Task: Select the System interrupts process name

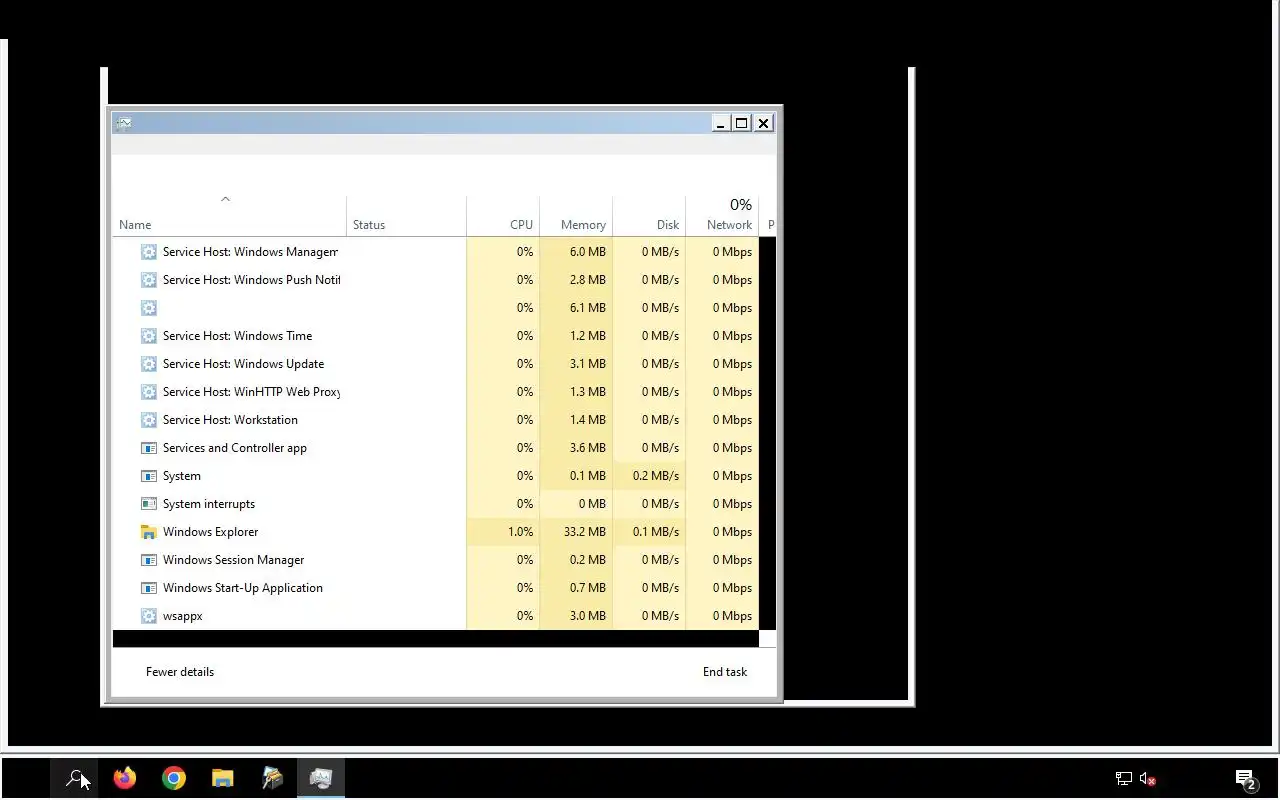Action: (x=209, y=504)
